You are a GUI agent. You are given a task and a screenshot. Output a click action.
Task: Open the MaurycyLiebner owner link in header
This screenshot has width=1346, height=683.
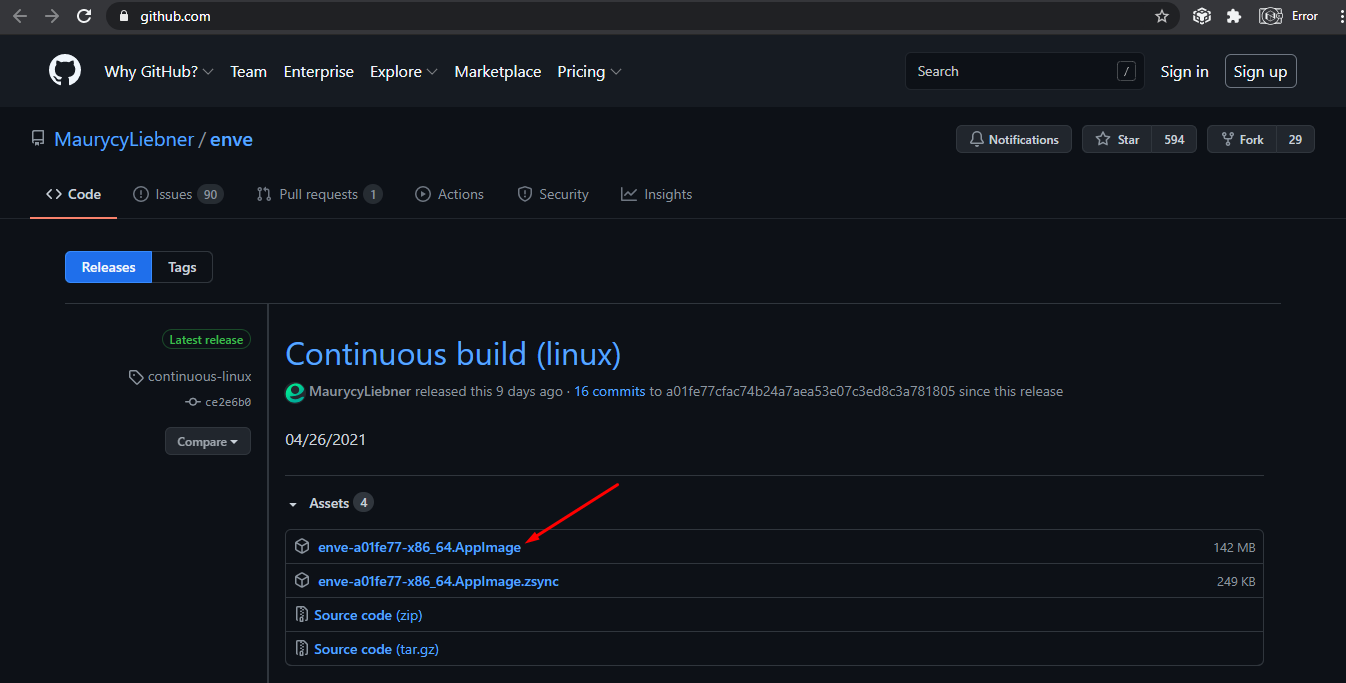[124, 139]
